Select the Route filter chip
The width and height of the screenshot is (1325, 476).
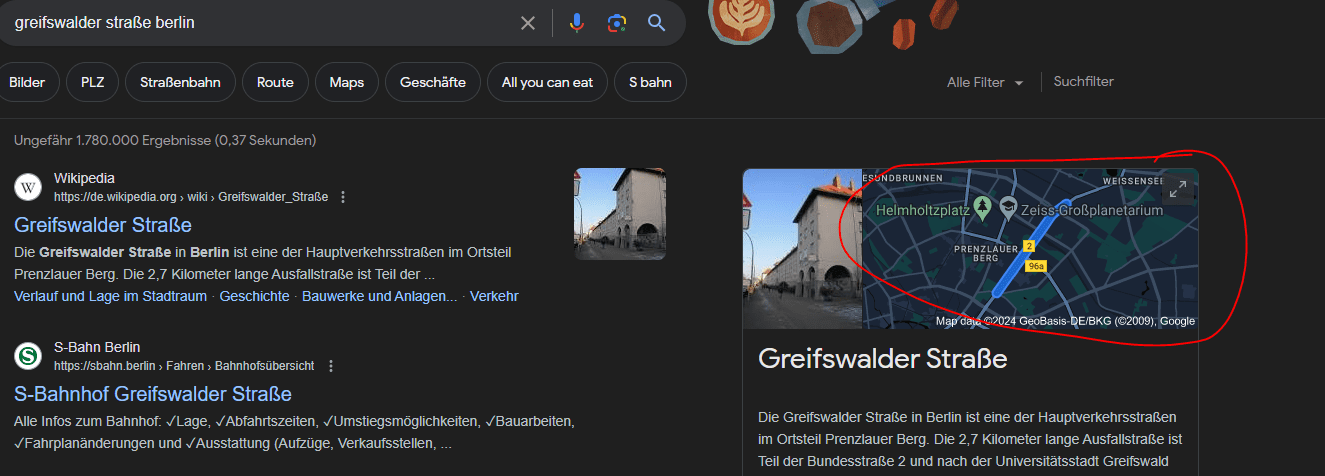[x=275, y=82]
